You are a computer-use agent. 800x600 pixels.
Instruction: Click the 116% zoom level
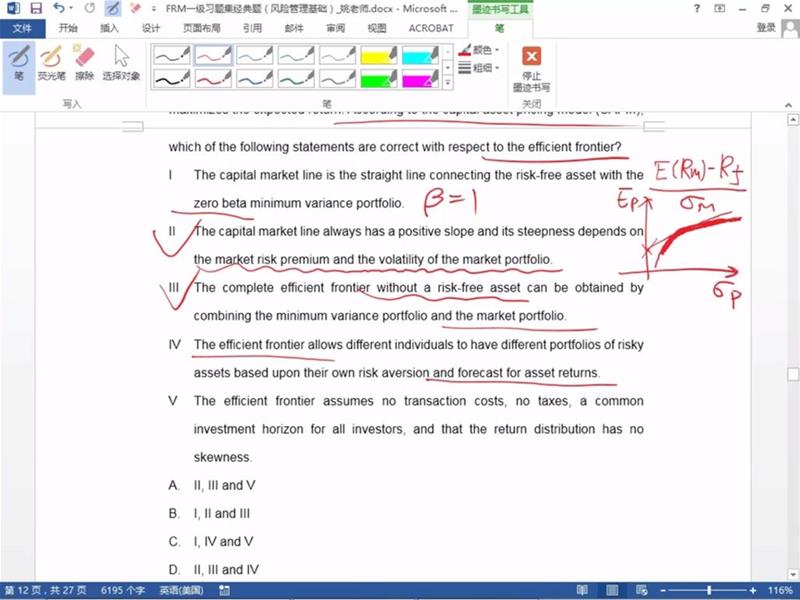[780, 590]
